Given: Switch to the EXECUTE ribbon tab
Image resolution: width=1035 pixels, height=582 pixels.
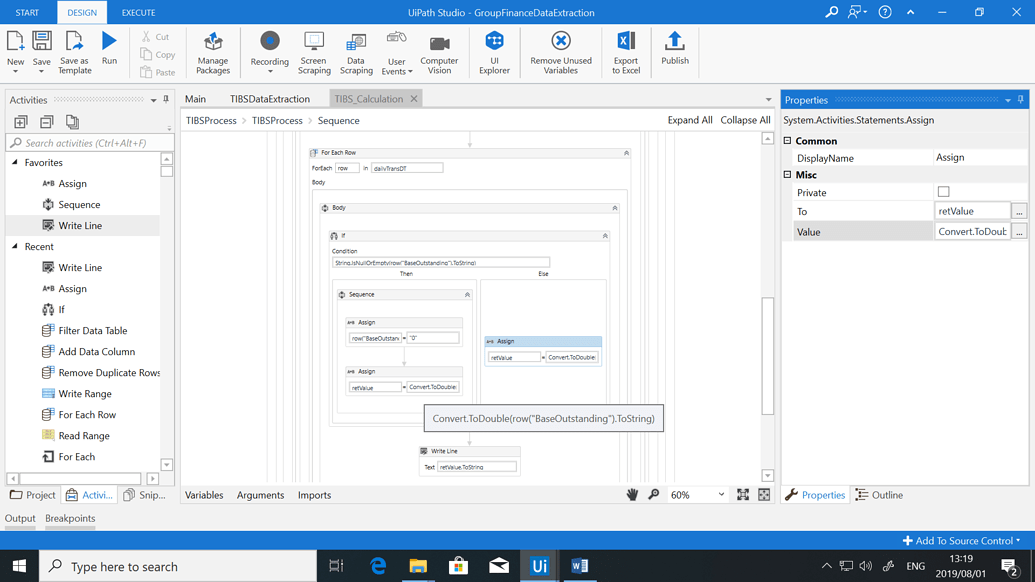Looking at the screenshot, I should [138, 13].
